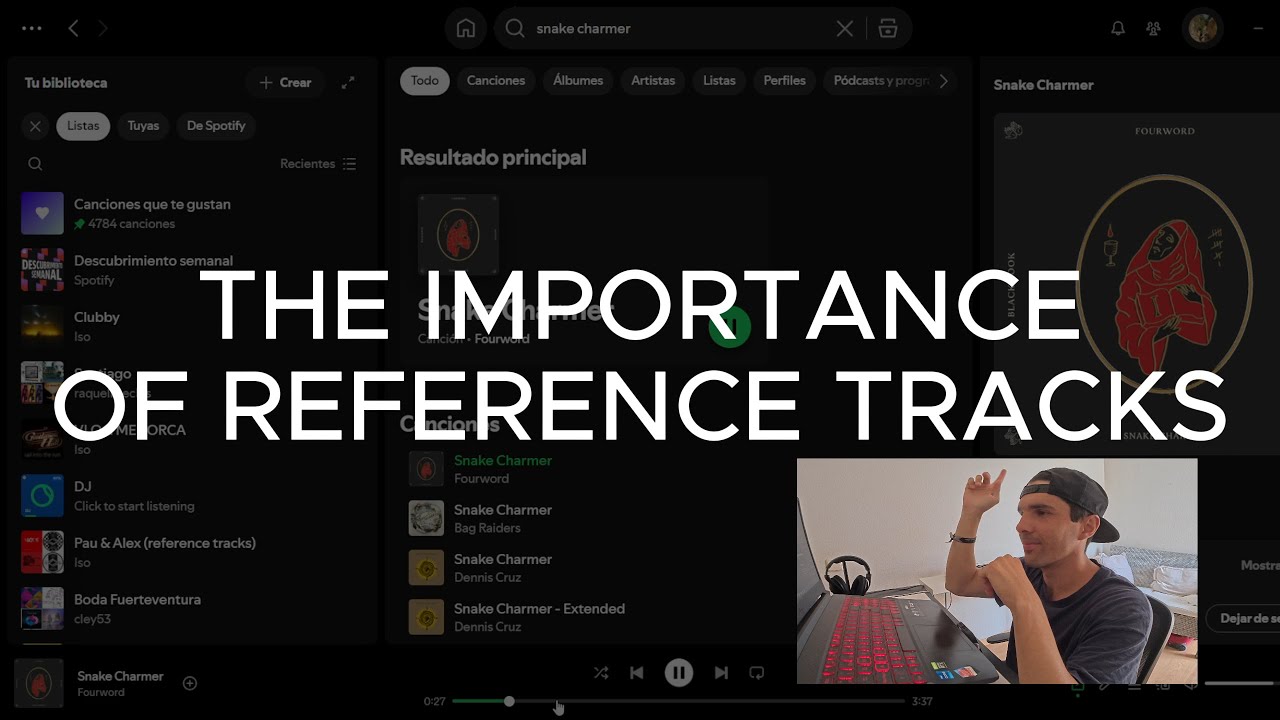Skip to the next track
1280x720 pixels.
tap(721, 673)
